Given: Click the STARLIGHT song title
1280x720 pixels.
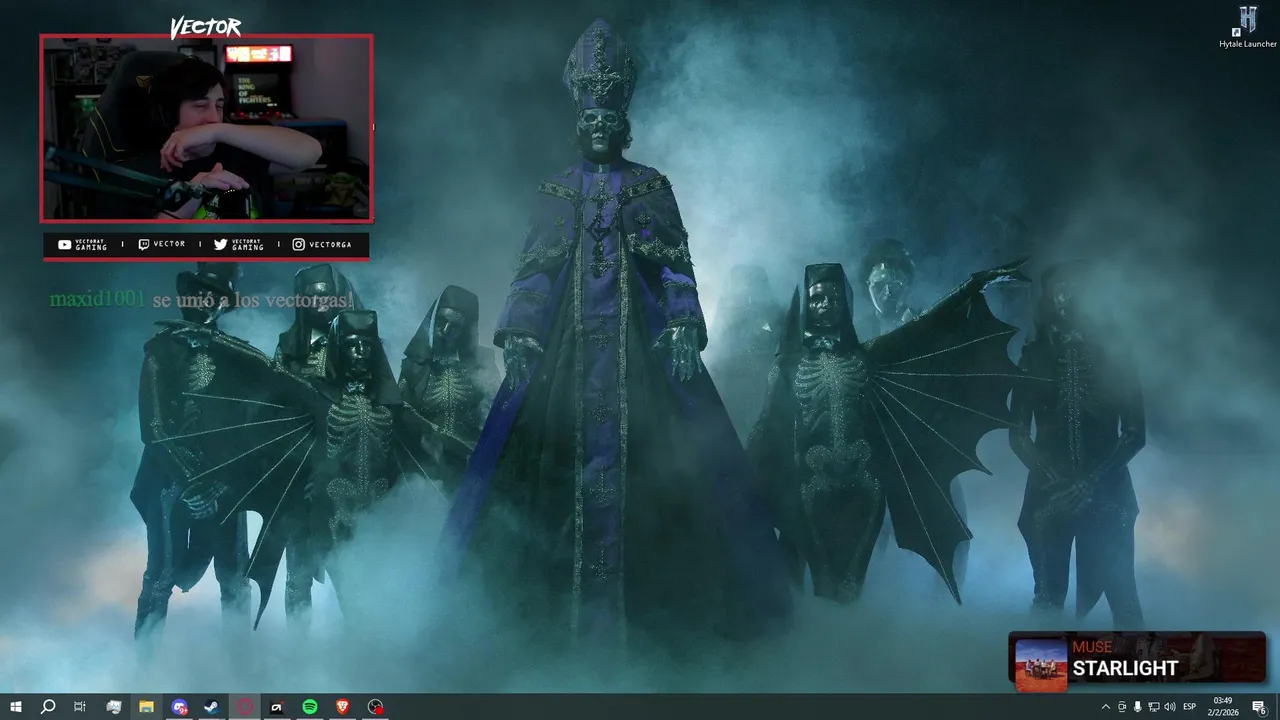Looking at the screenshot, I should [x=1125, y=668].
